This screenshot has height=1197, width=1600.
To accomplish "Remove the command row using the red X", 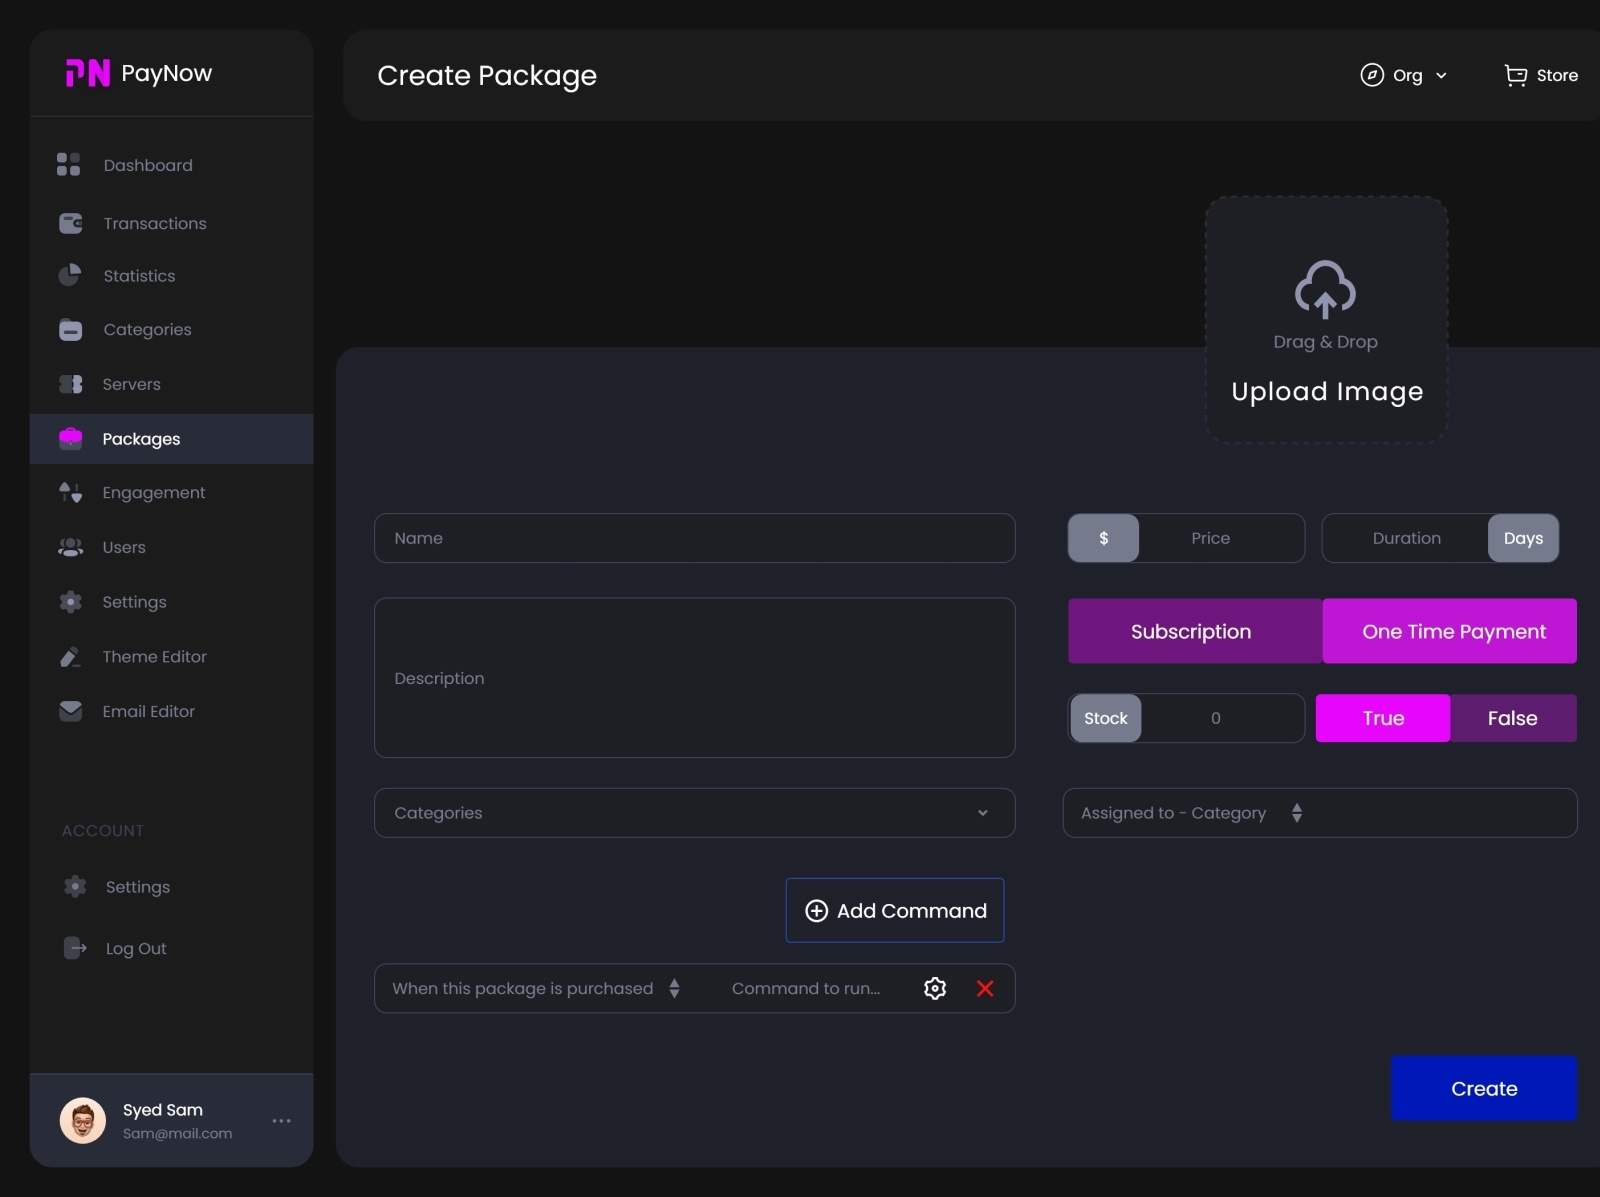I will click(984, 988).
